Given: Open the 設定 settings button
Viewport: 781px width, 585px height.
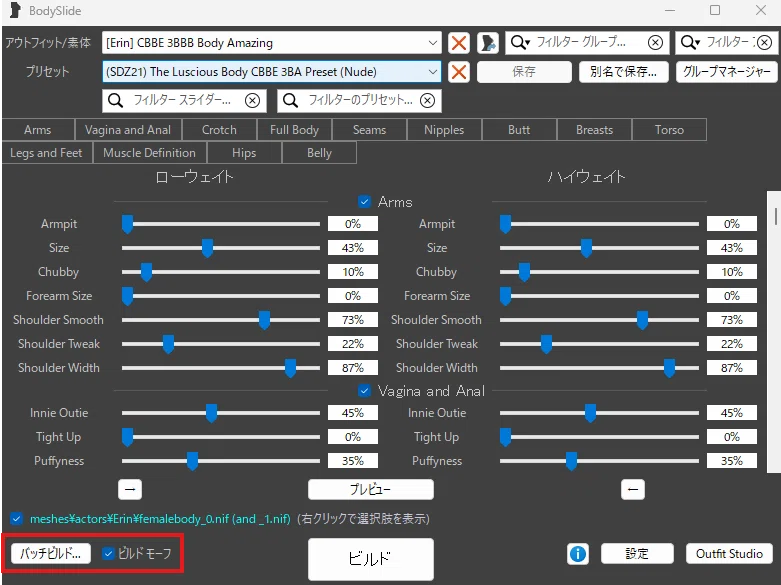Looking at the screenshot, I should tap(637, 554).
